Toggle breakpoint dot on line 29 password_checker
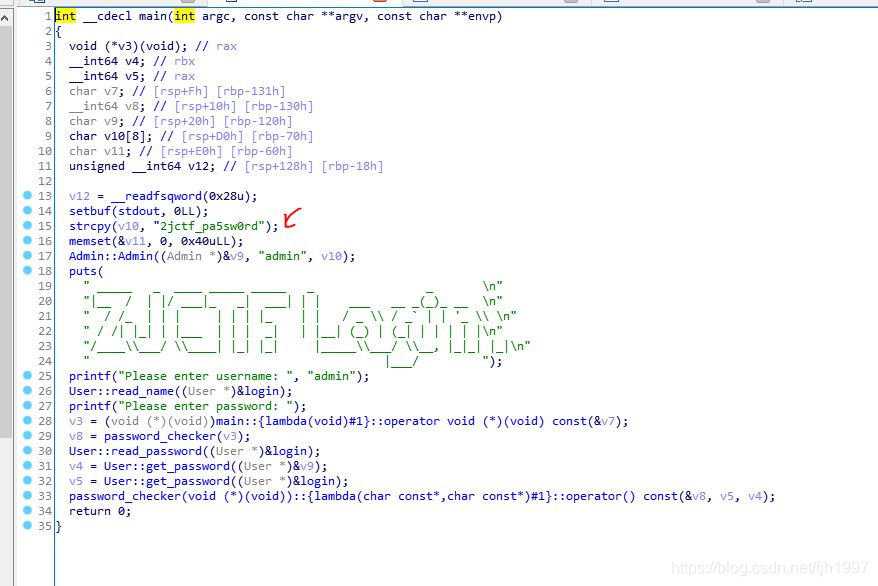 [27, 435]
